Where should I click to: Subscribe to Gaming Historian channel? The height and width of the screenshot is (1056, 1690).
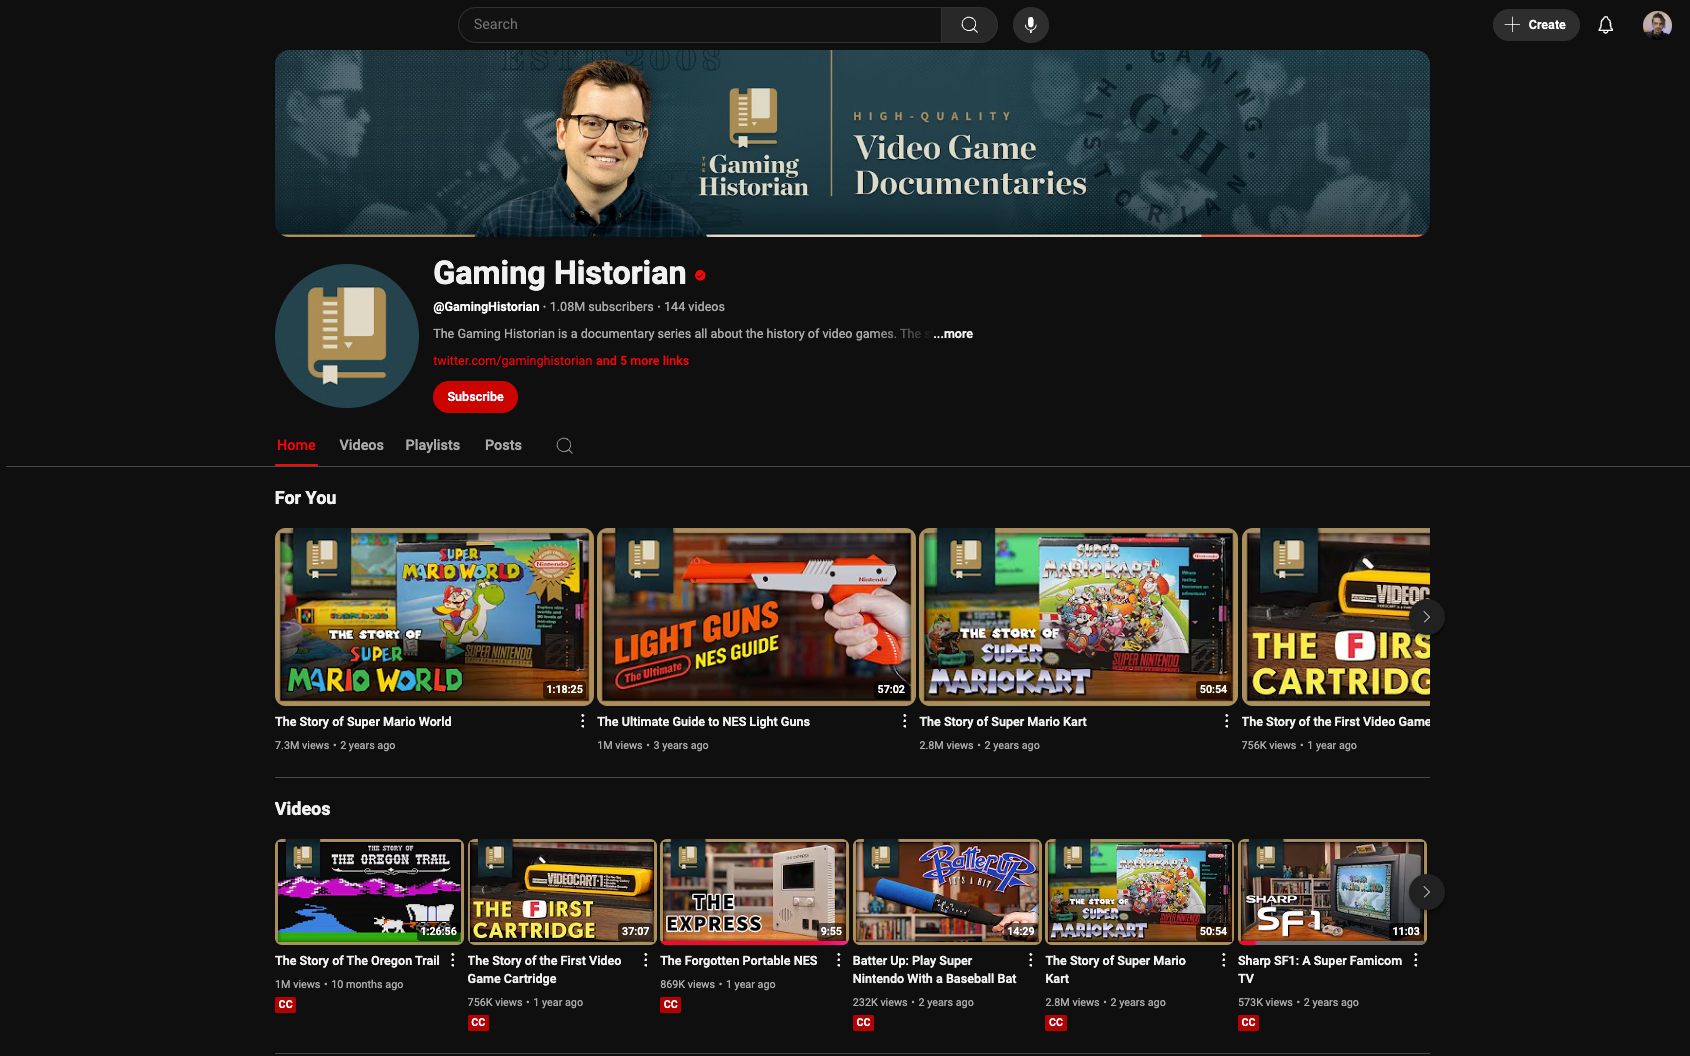(475, 397)
